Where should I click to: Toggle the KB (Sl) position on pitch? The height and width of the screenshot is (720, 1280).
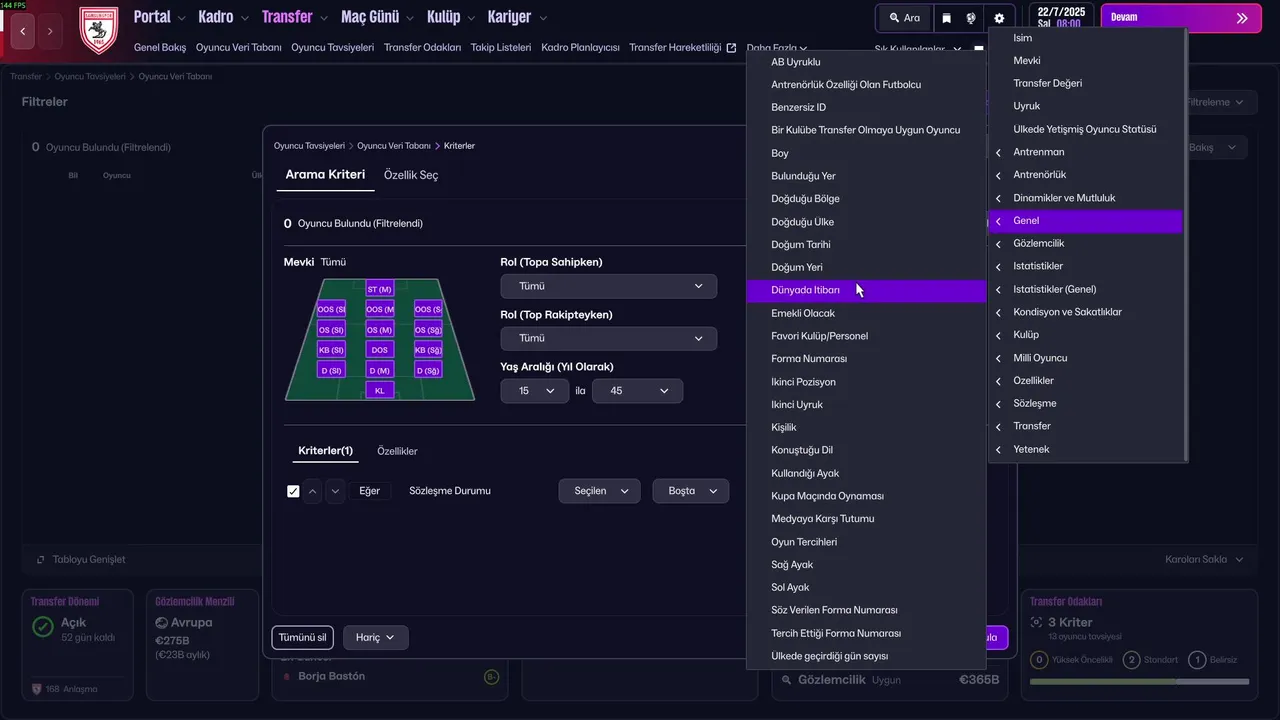(331, 350)
